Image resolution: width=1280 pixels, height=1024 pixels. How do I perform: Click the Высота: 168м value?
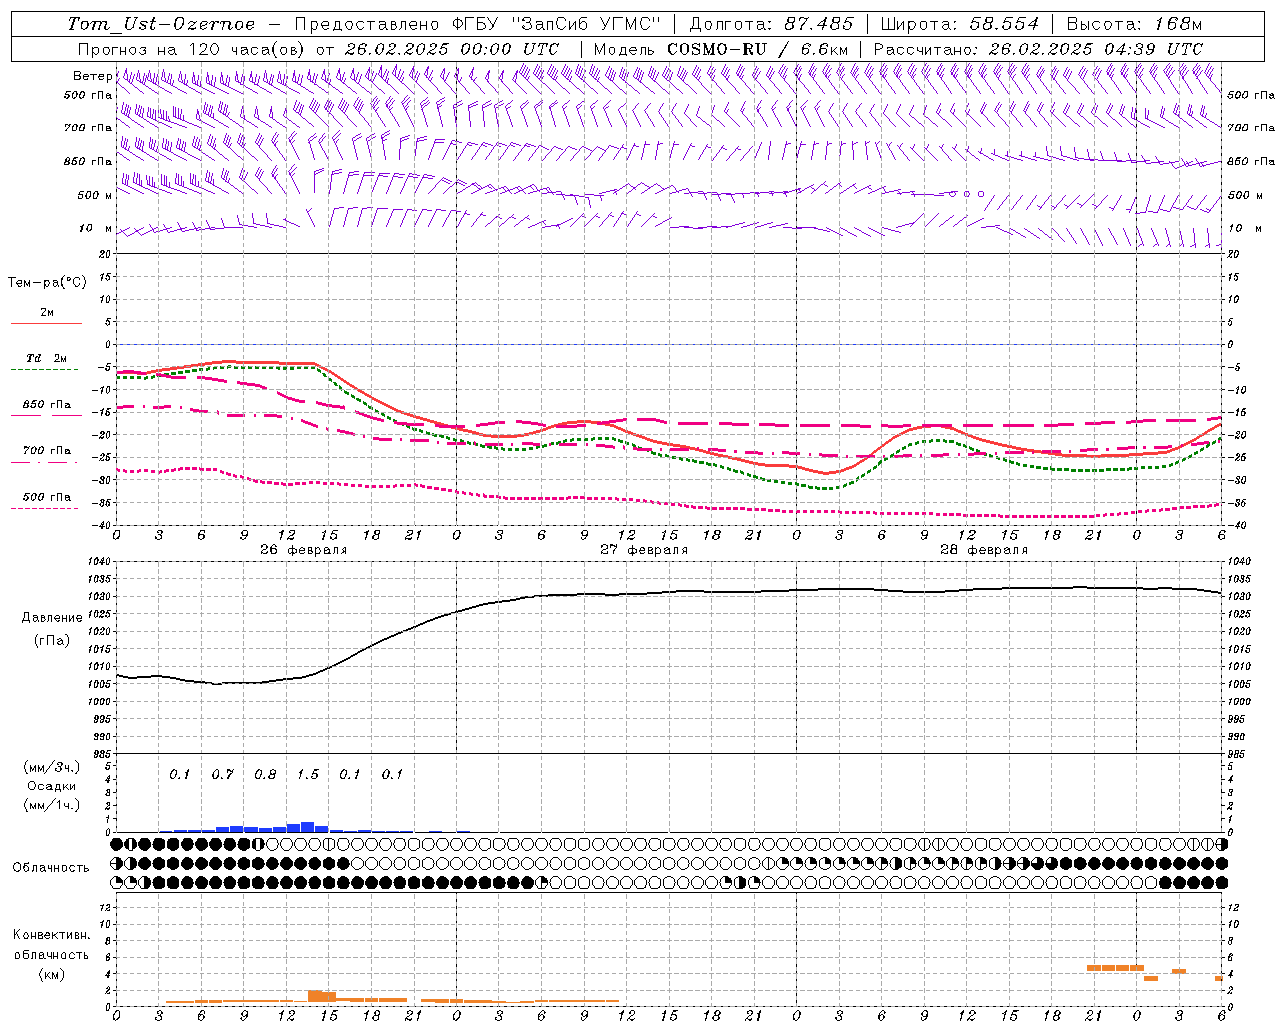click(x=1134, y=24)
